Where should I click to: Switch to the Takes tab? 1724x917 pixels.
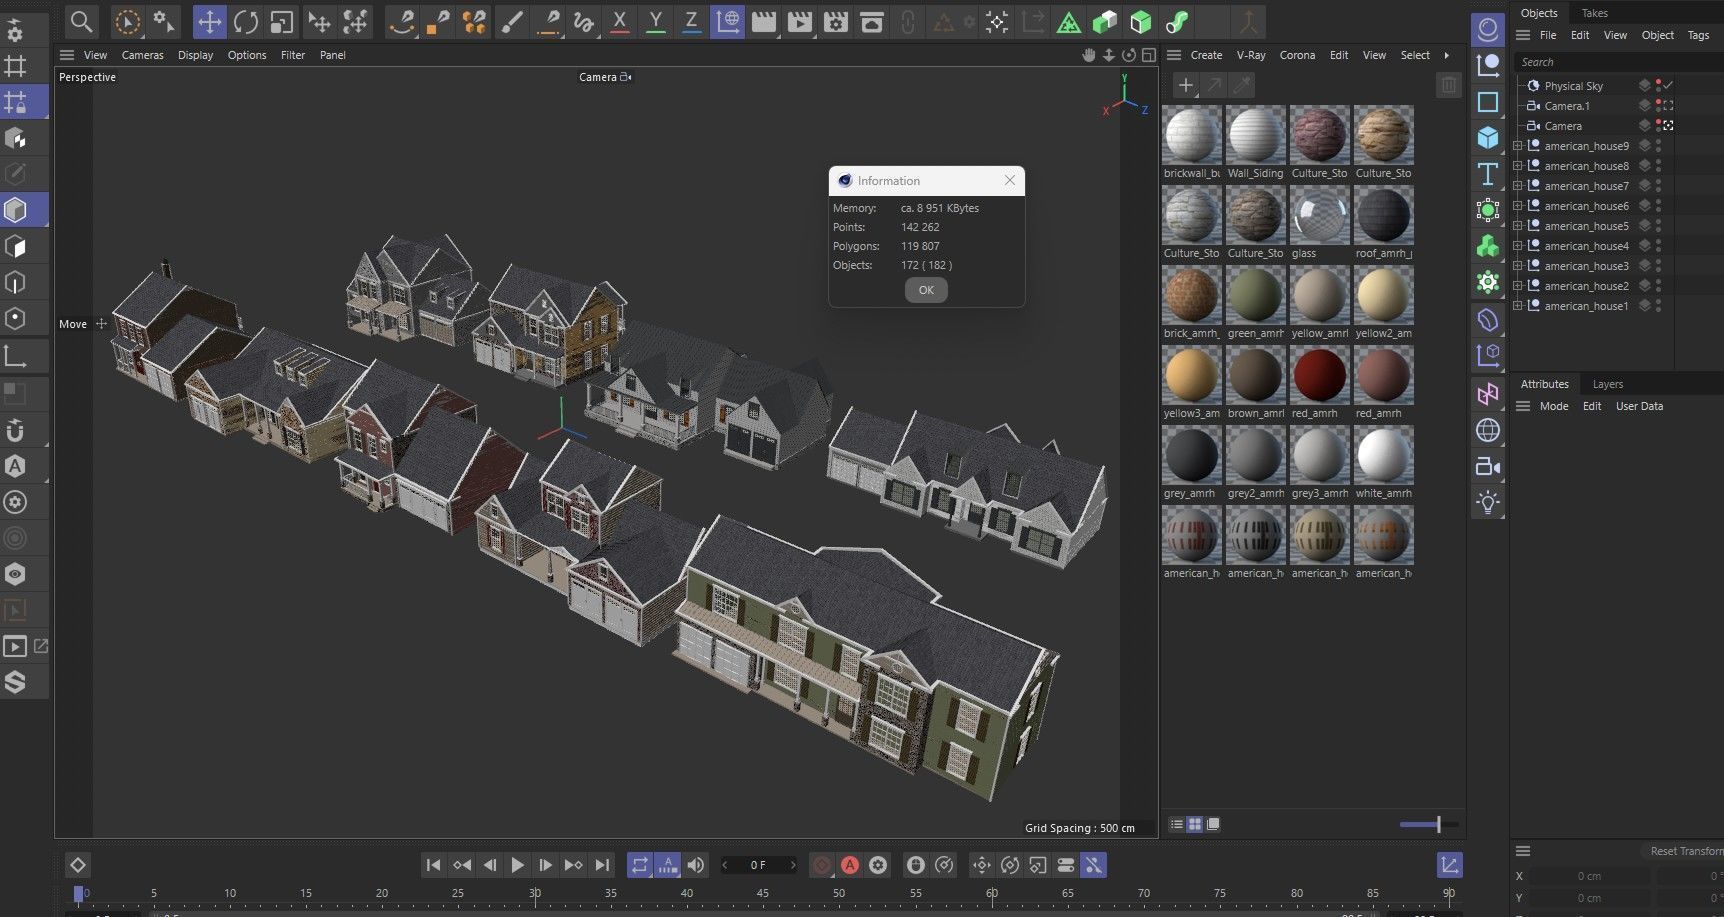click(x=1595, y=13)
